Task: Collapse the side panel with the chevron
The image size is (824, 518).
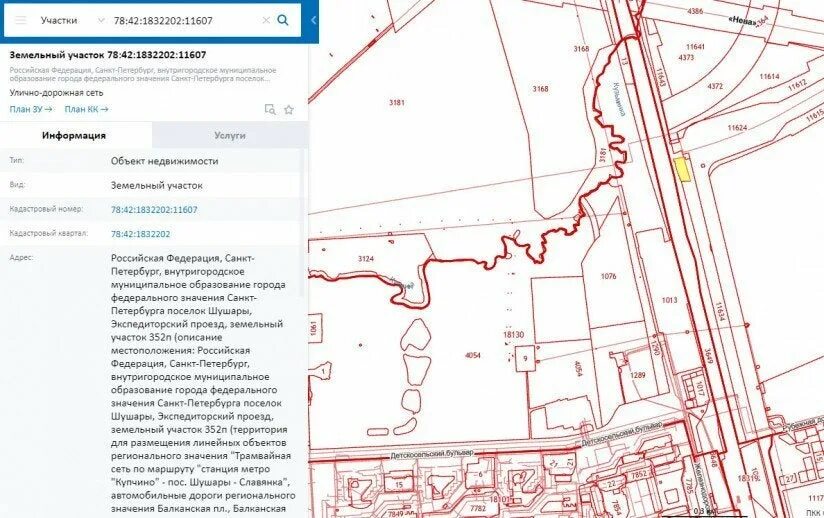Action: coord(313,20)
